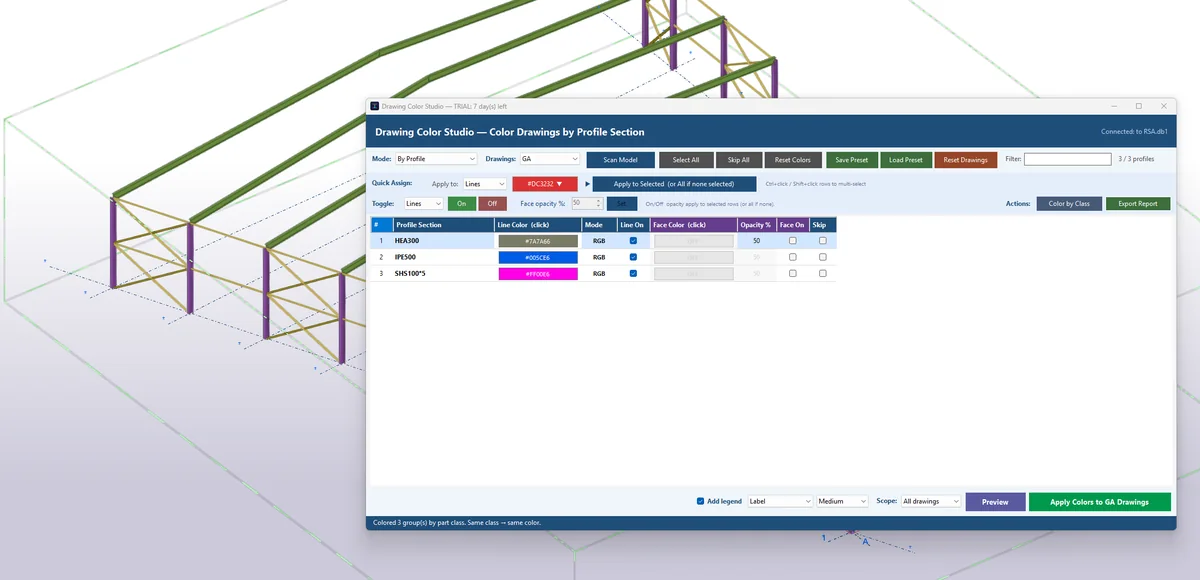Click the Save Preset button
This screenshot has width=1200, height=580.
[852, 160]
